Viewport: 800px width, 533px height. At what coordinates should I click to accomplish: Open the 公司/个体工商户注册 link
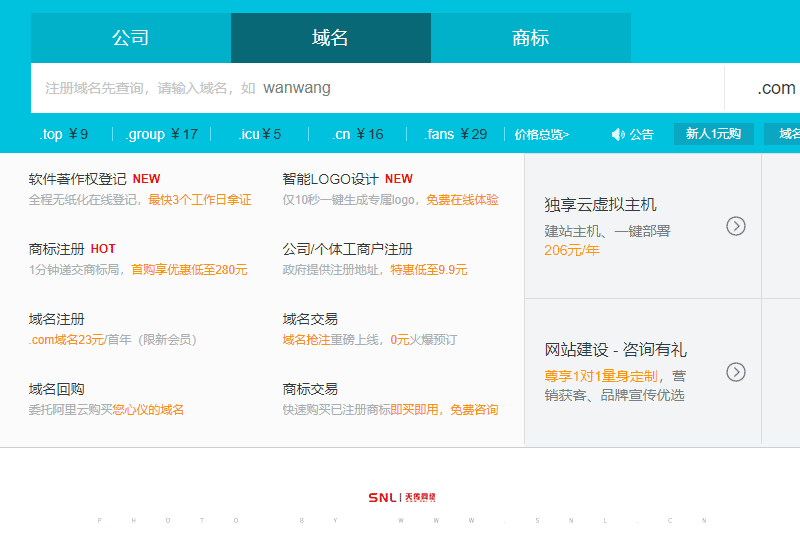(347, 249)
